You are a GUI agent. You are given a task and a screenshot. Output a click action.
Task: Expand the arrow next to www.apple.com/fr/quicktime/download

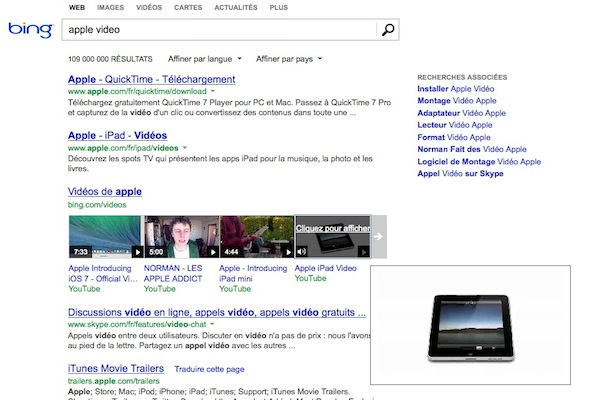(x=213, y=91)
